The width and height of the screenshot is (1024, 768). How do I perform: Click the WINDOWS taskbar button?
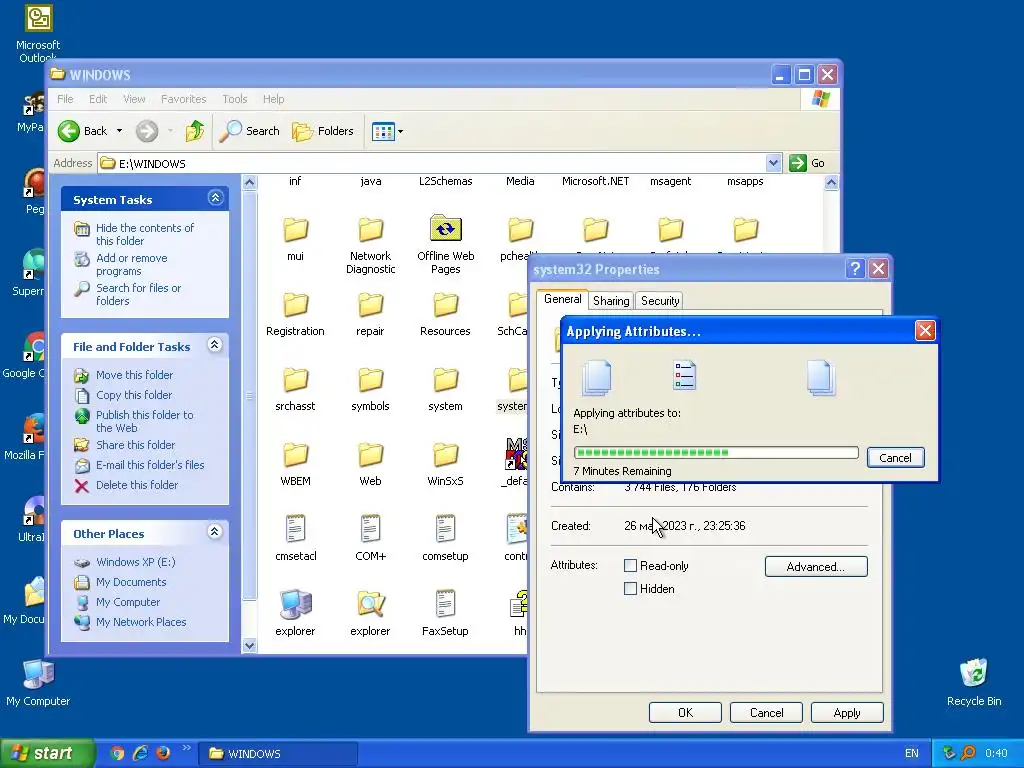point(278,754)
